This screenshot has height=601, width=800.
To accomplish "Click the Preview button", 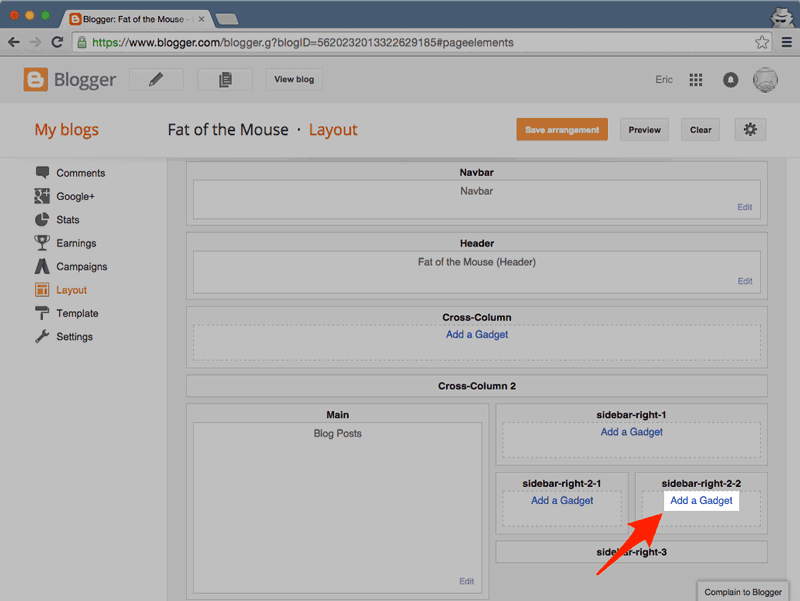I will (x=644, y=130).
